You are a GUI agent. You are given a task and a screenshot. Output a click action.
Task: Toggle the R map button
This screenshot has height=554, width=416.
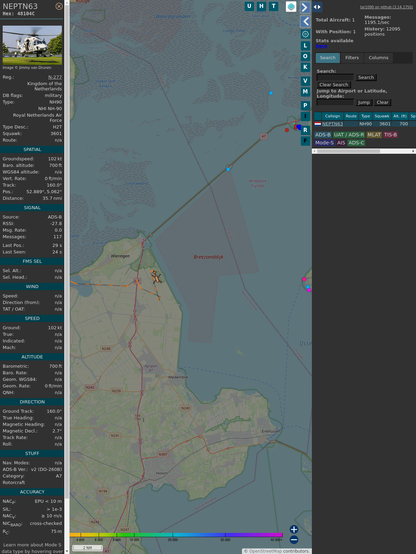pyautogui.click(x=305, y=130)
